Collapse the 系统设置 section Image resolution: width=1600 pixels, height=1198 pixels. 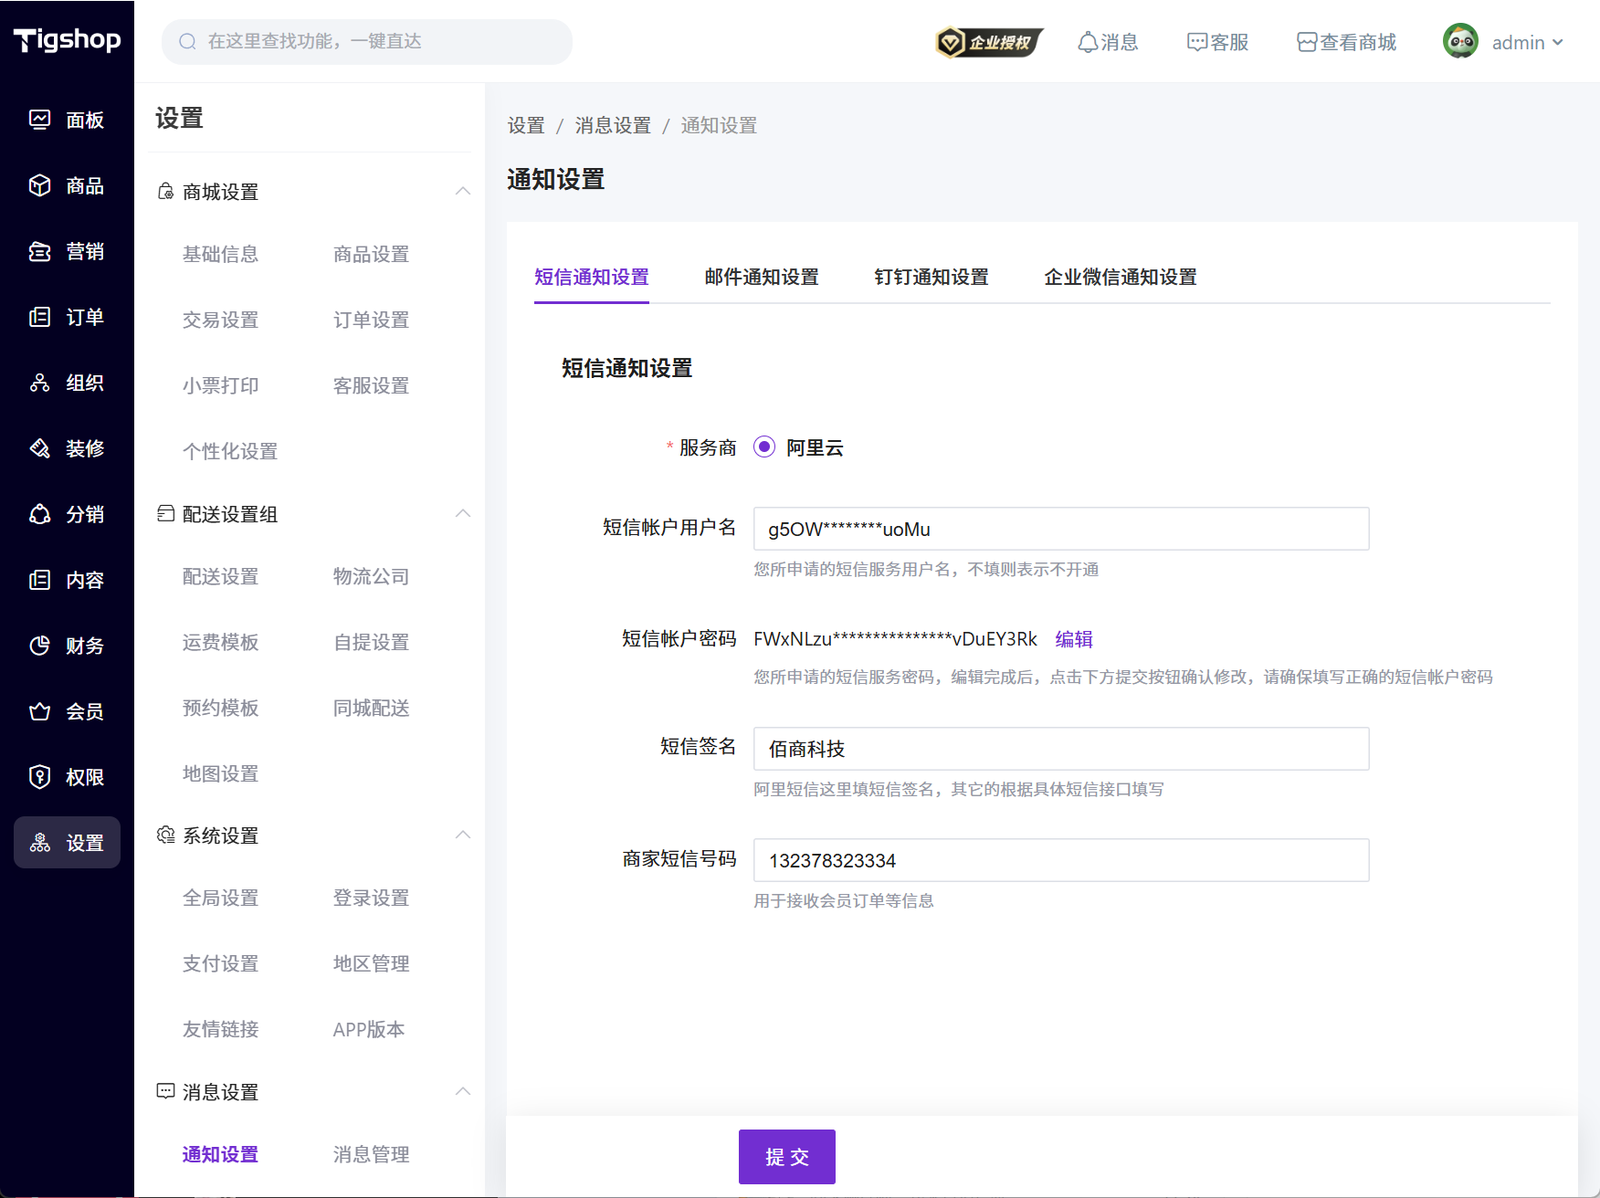(463, 835)
